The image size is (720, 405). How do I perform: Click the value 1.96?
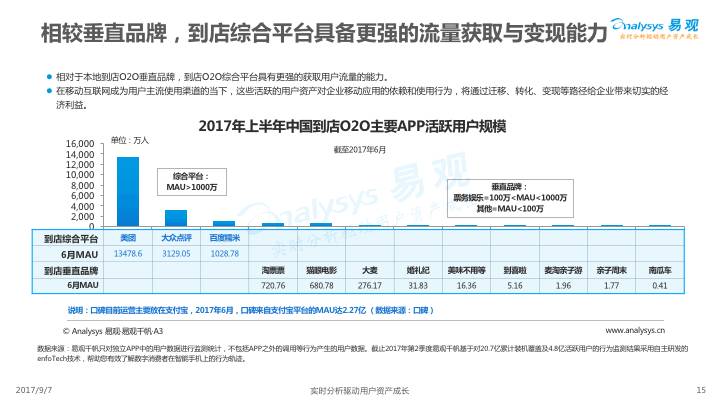pos(563,285)
